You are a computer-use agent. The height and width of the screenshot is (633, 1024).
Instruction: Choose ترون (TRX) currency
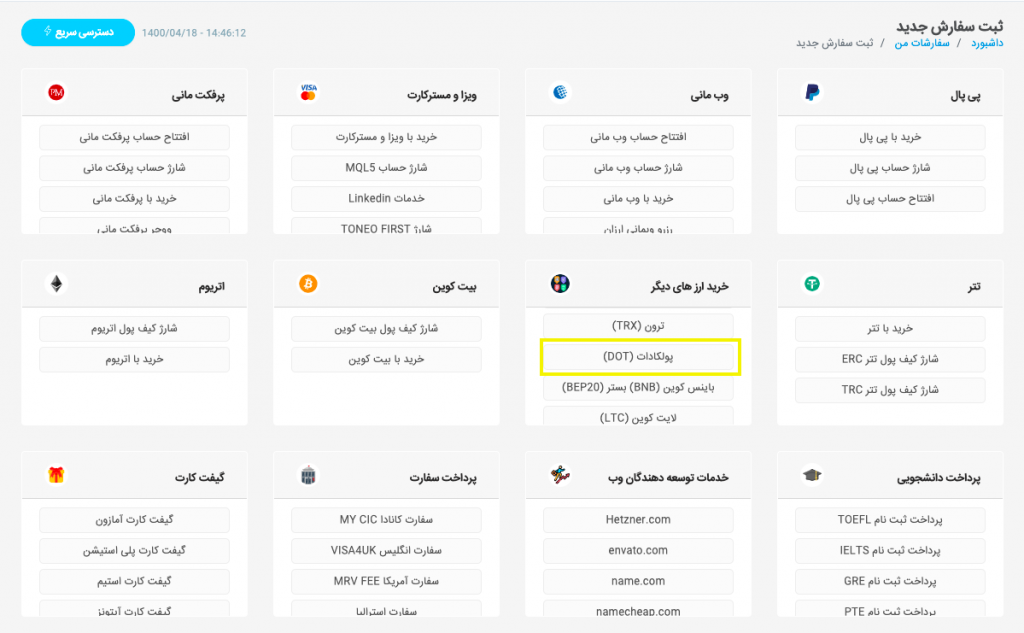coord(638,325)
